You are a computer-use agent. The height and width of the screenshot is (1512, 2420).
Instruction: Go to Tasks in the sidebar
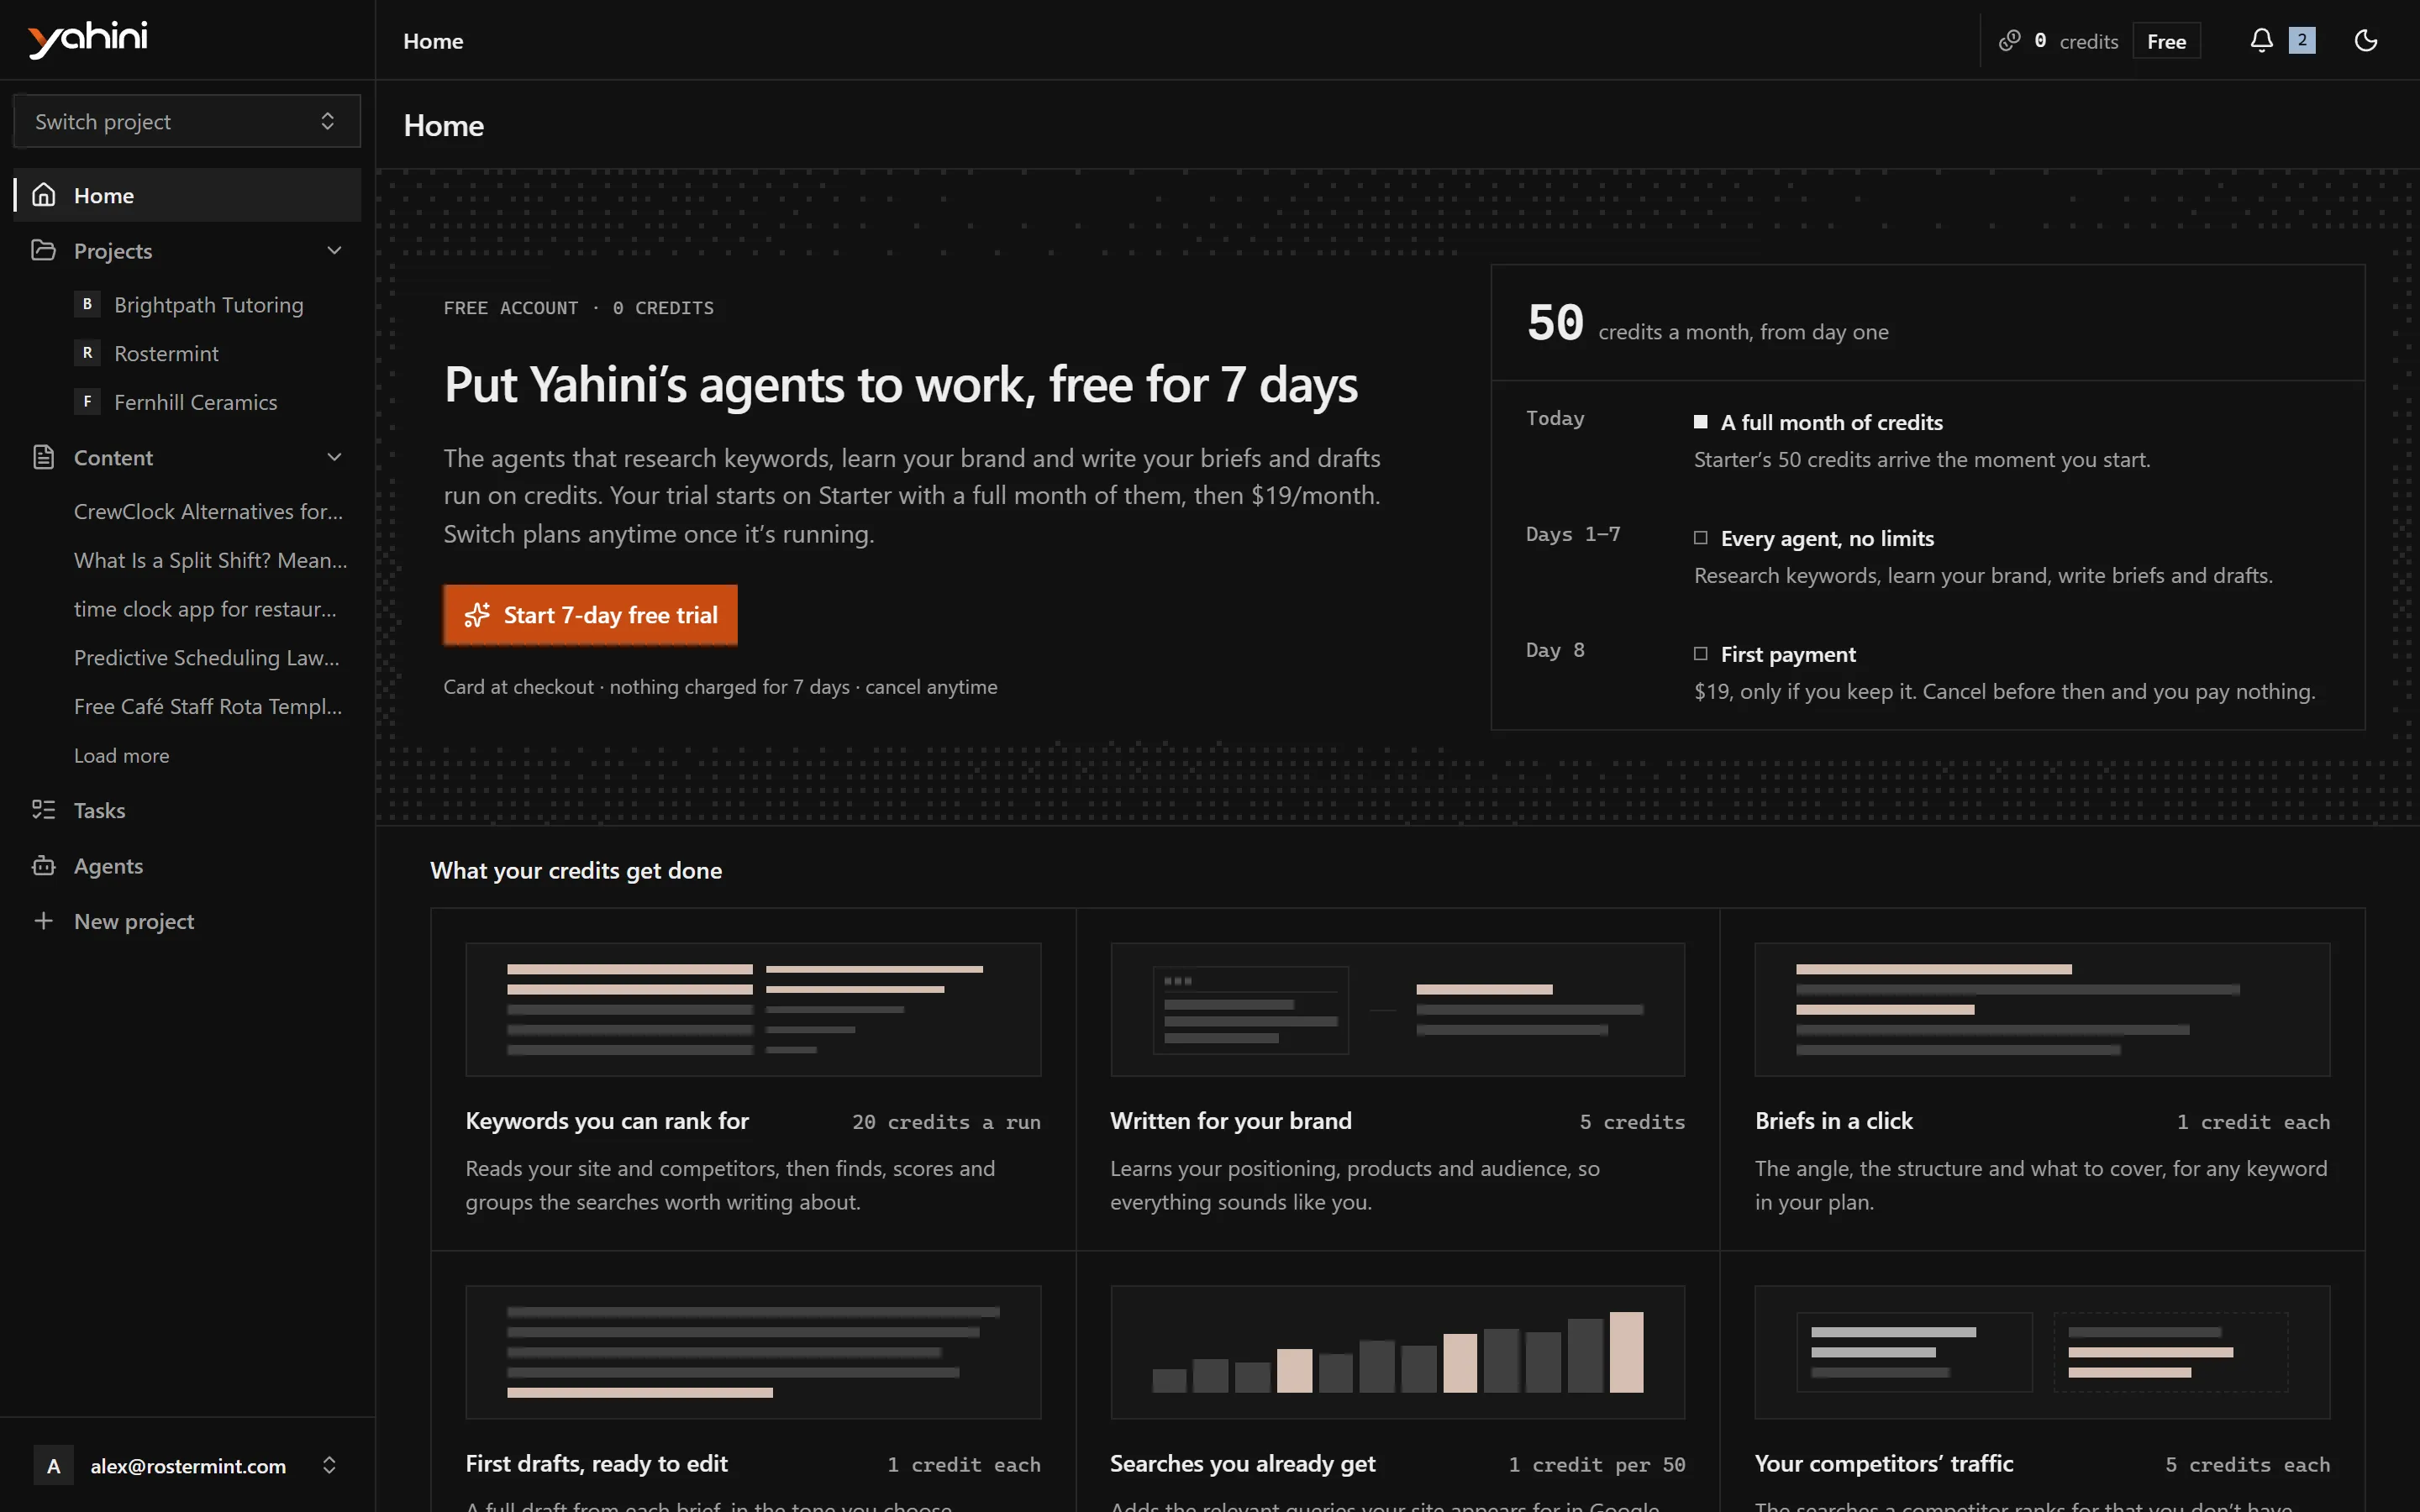pos(187,810)
